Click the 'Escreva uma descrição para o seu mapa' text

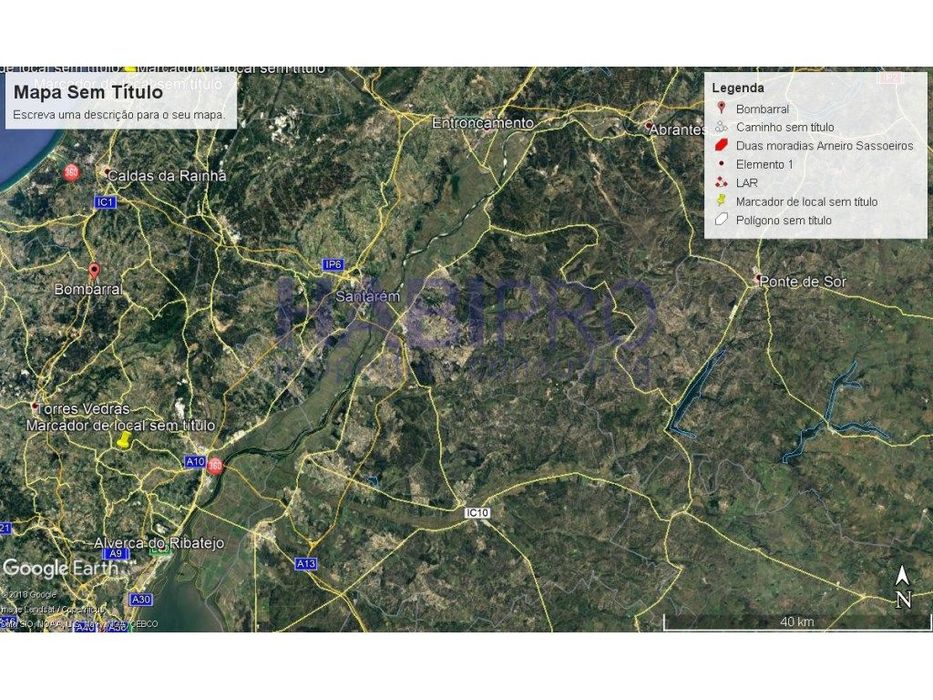(119, 115)
